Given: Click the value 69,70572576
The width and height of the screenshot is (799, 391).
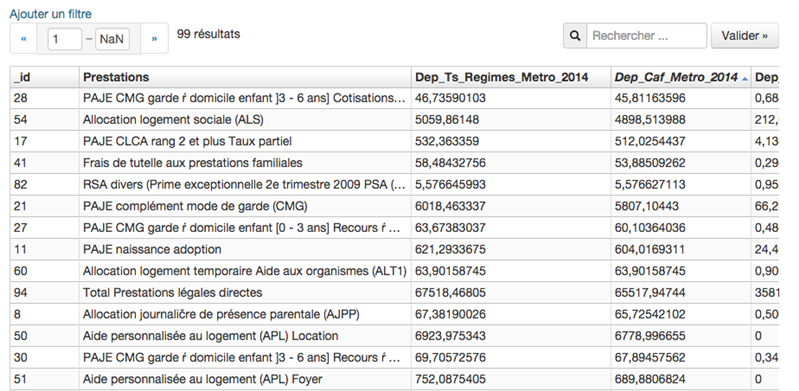Looking at the screenshot, I should [x=450, y=358].
